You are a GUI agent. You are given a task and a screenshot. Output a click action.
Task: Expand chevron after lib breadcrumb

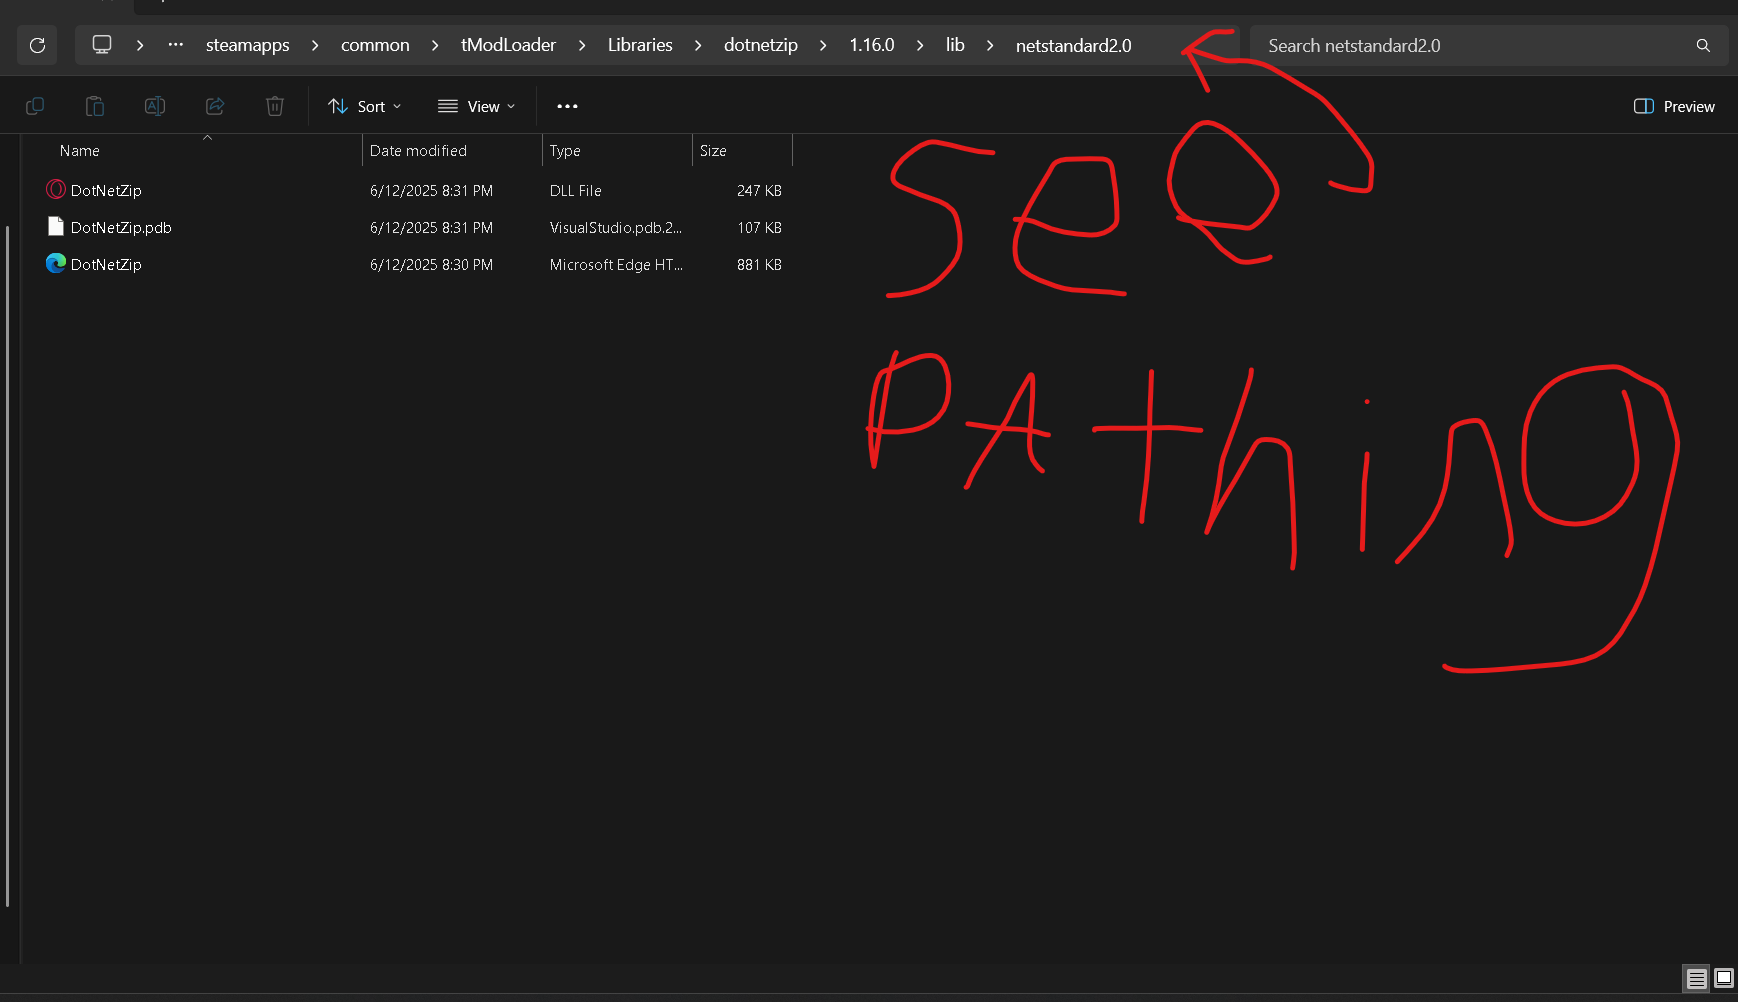pos(990,45)
